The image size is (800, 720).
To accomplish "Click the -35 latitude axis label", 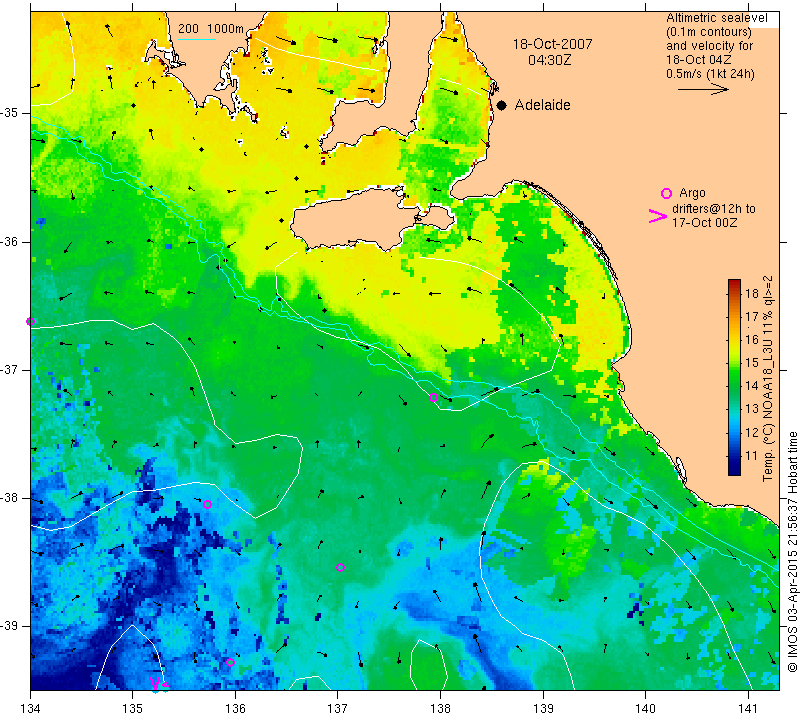I will pos(14,113).
